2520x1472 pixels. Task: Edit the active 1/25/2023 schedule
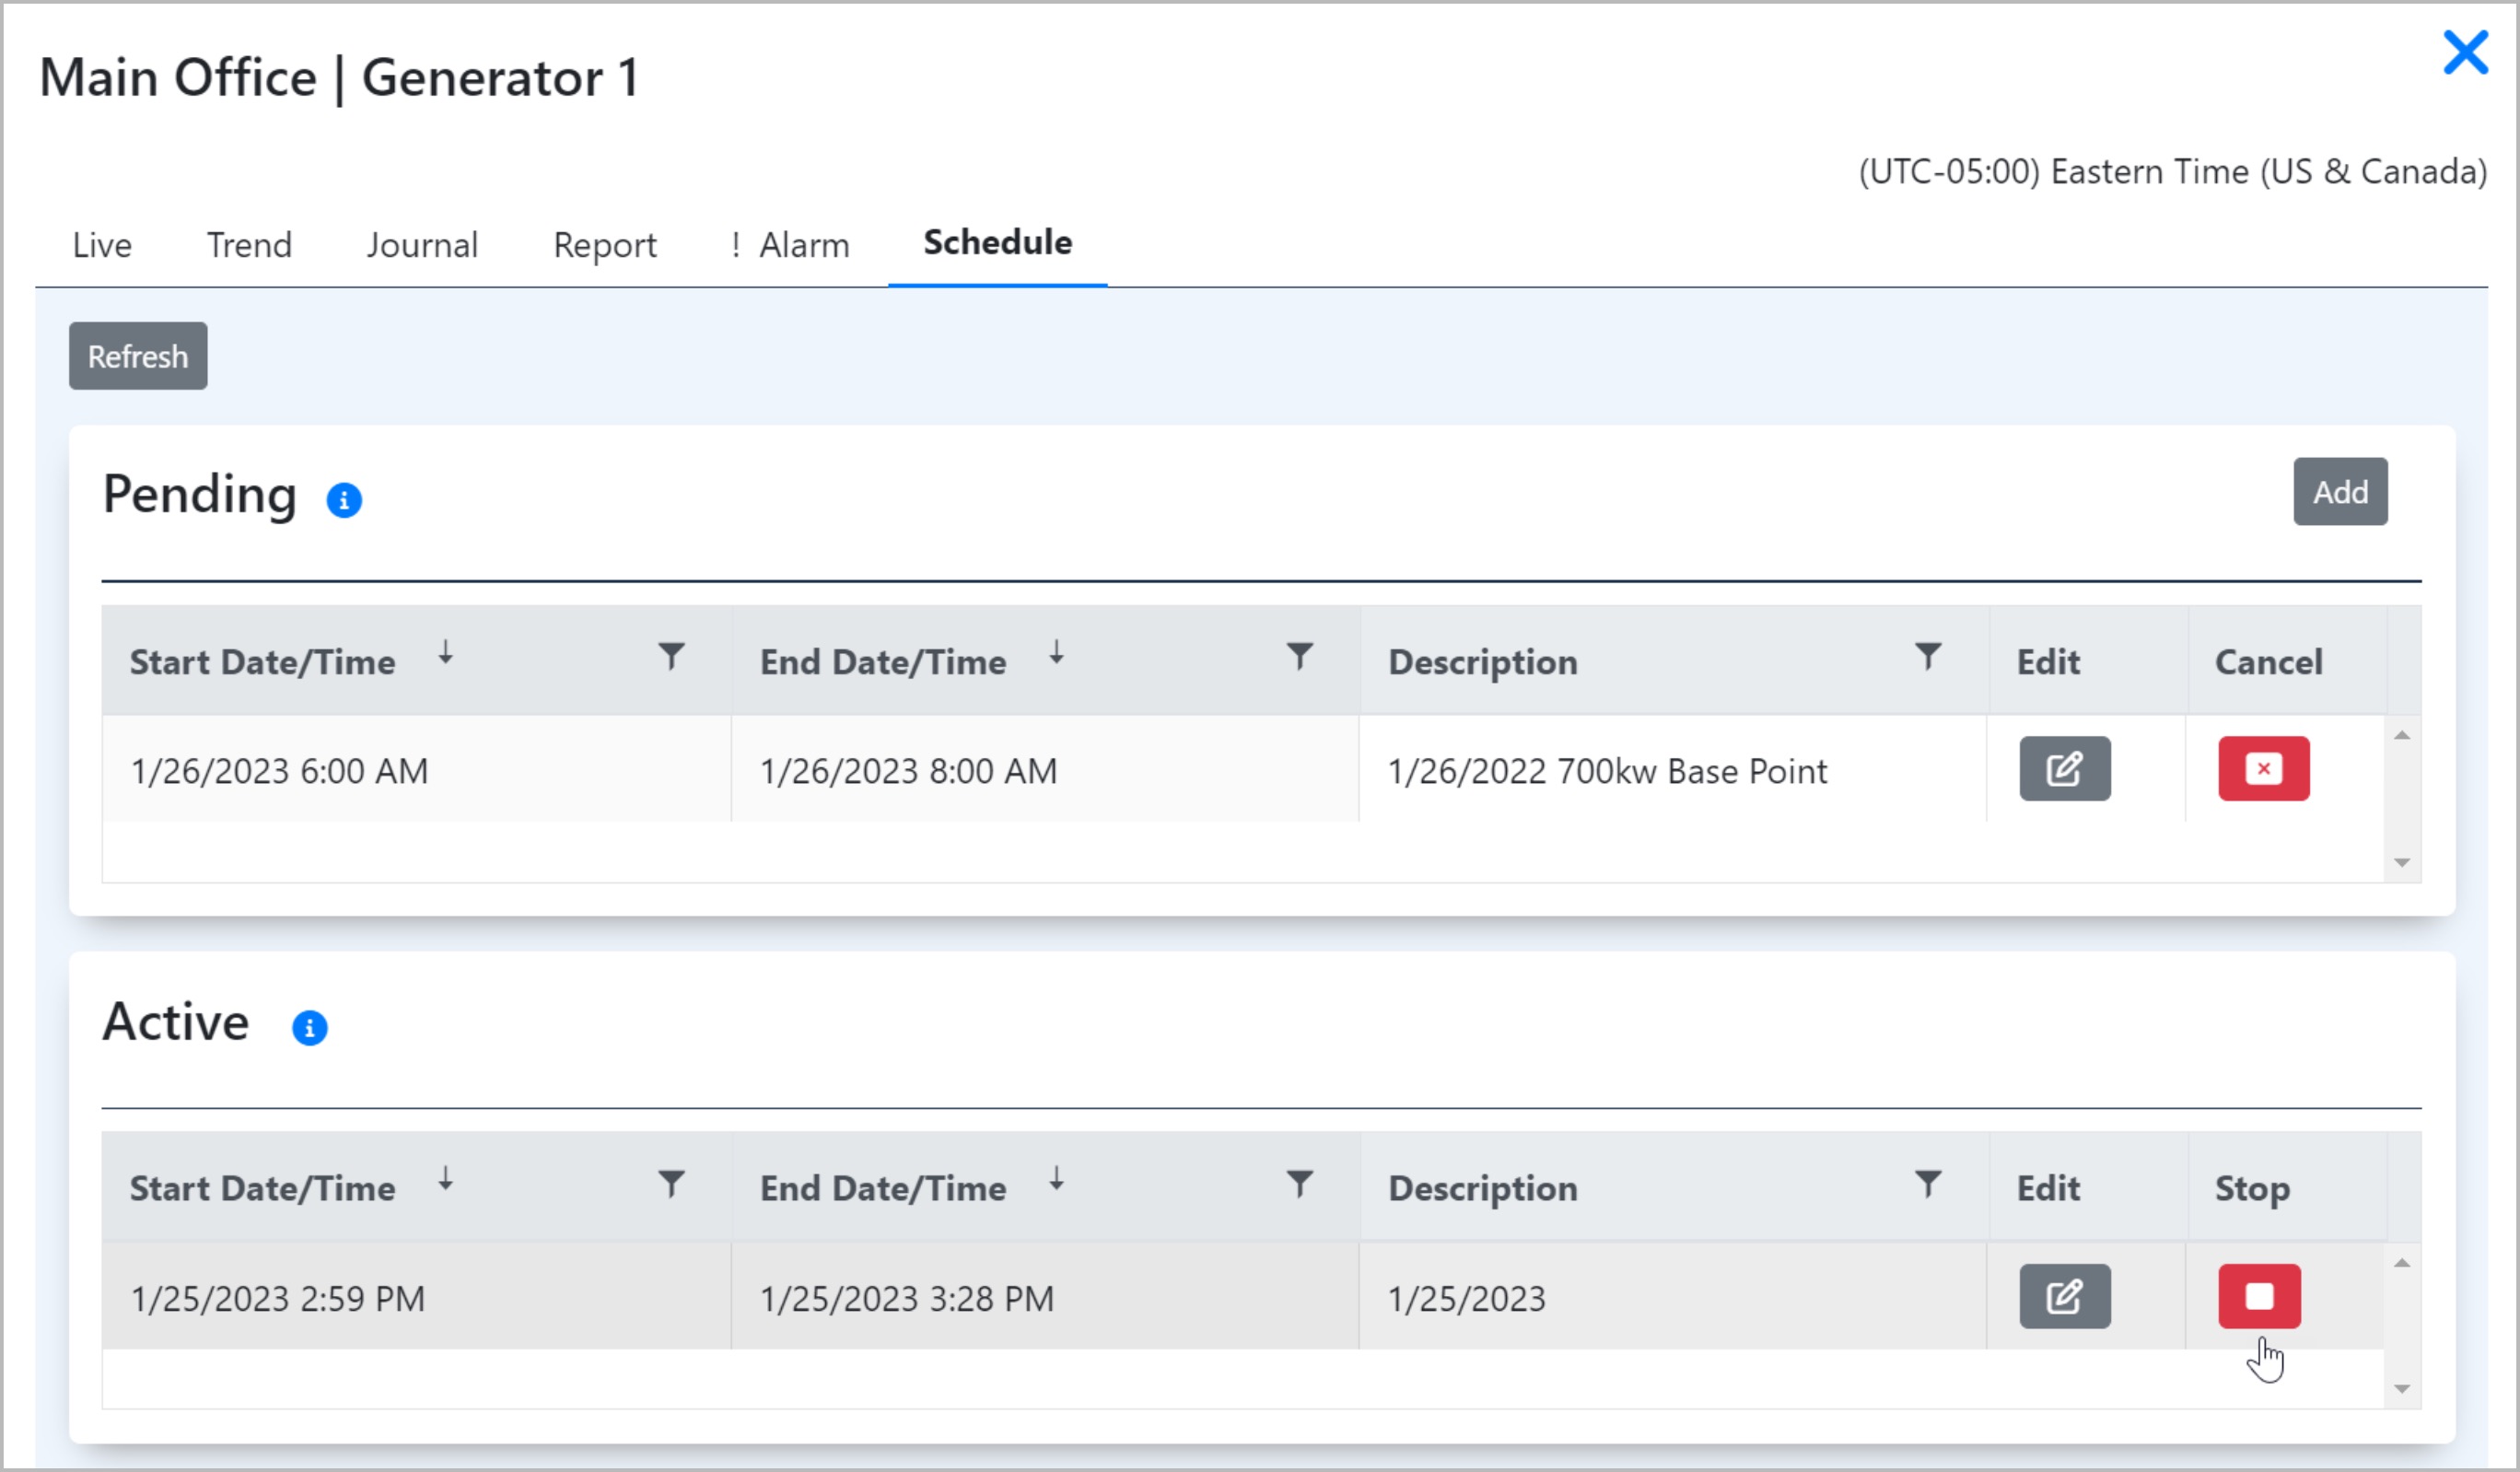[2064, 1296]
